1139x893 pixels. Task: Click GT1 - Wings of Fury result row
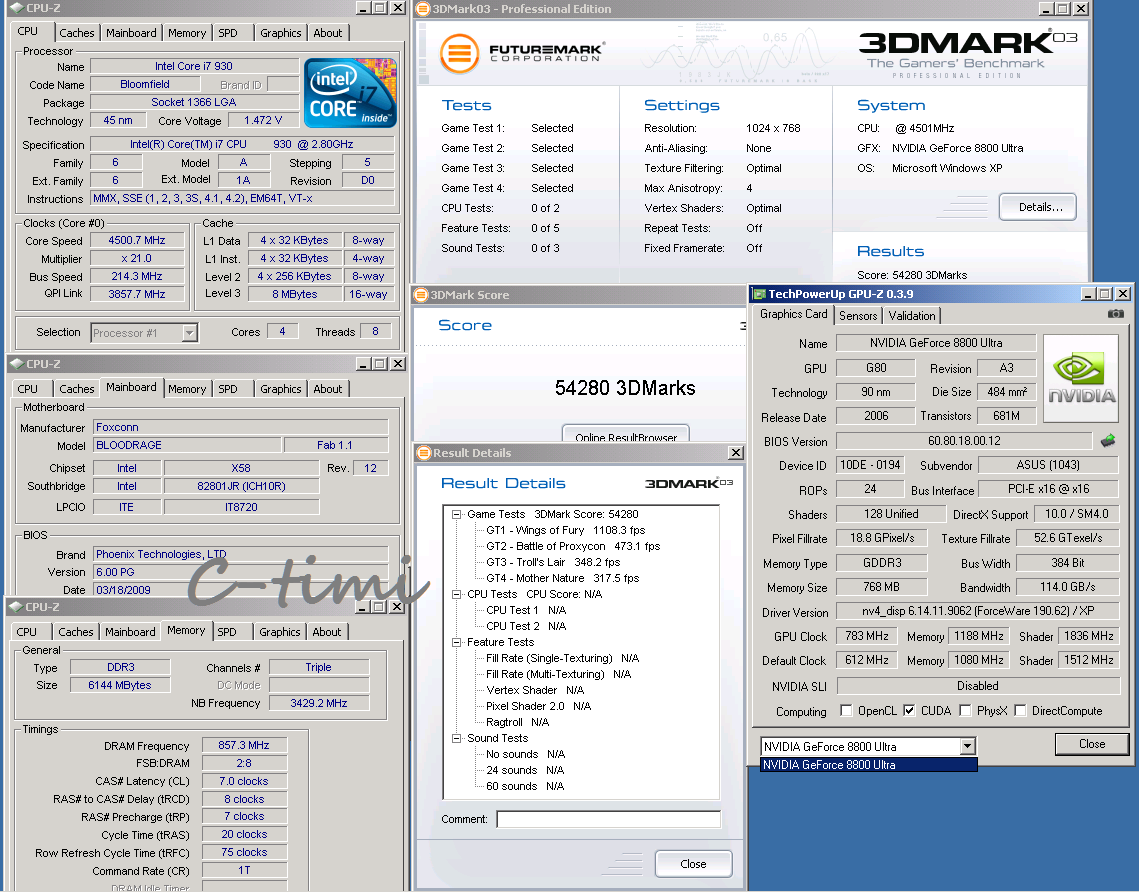pos(565,530)
